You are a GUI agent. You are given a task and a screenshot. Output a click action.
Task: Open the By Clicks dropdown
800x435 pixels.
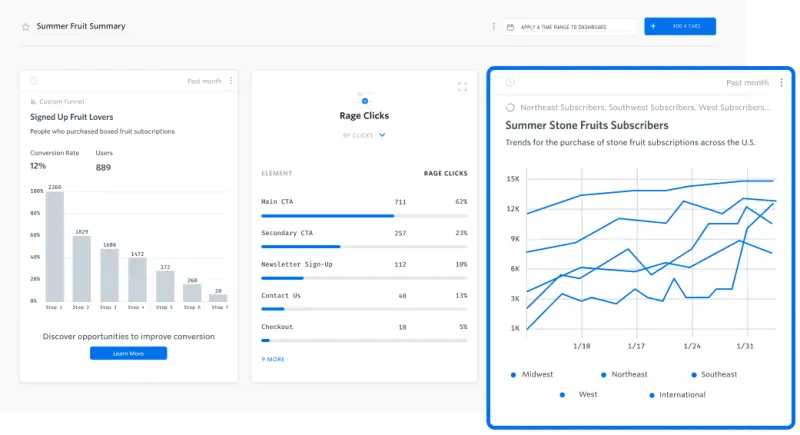364,135
